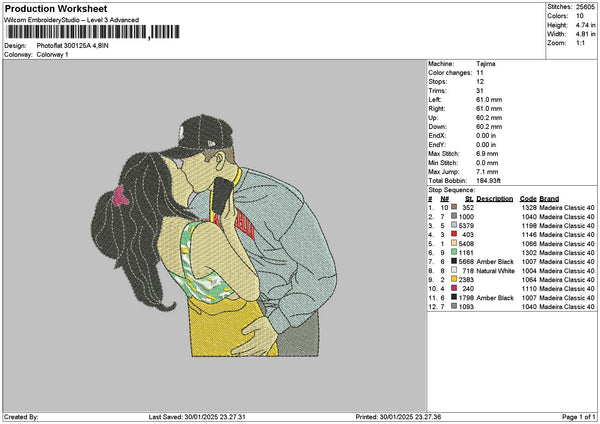This screenshot has width=600, height=424.
Task: Click the beige swatch for thread code 1066
Action: point(454,243)
